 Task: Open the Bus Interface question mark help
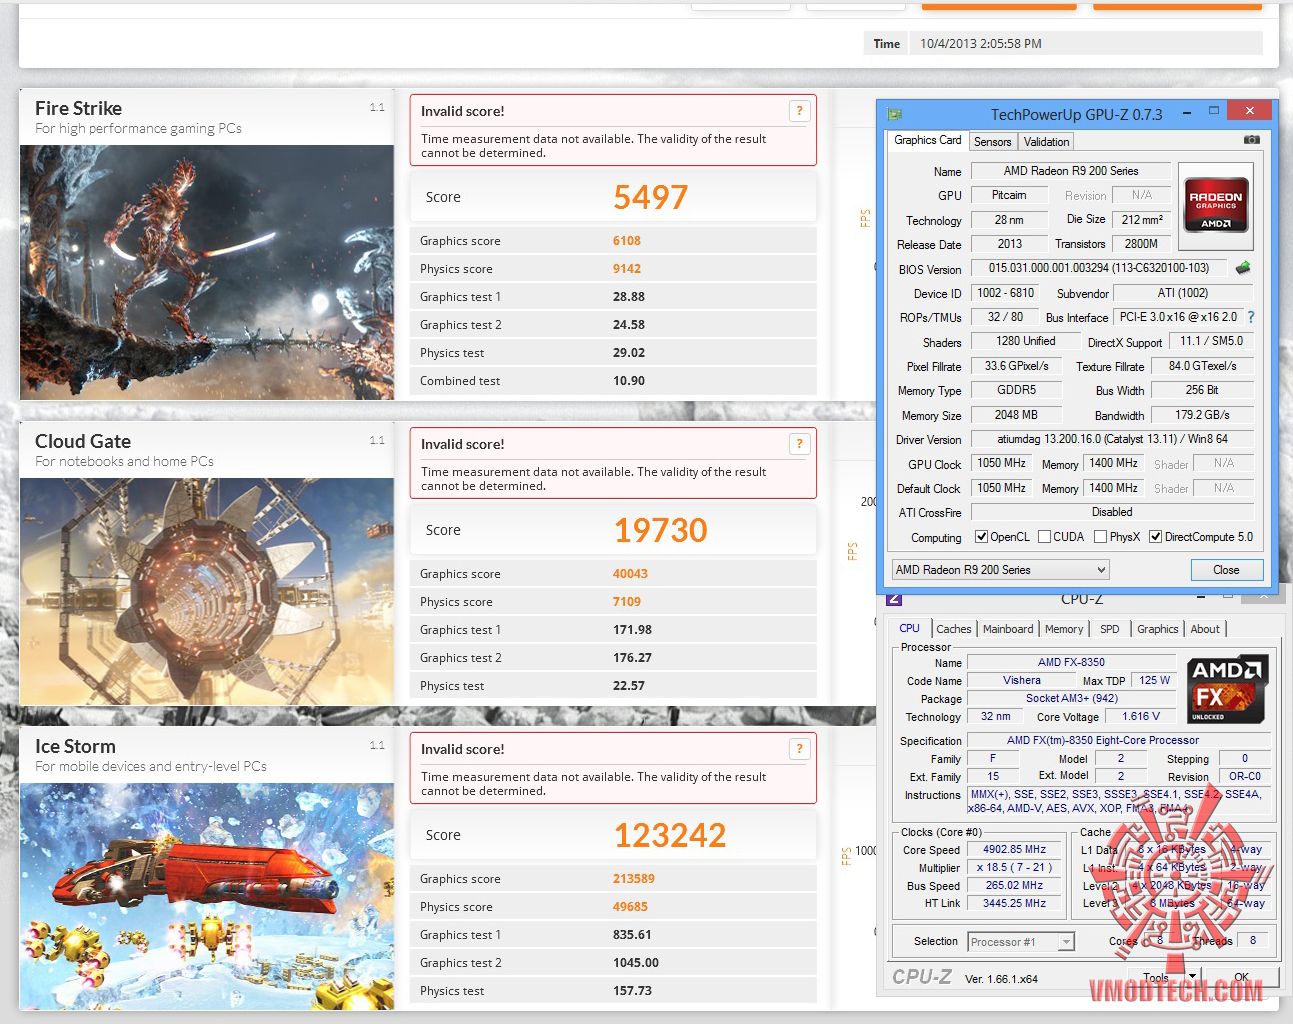coord(1250,317)
